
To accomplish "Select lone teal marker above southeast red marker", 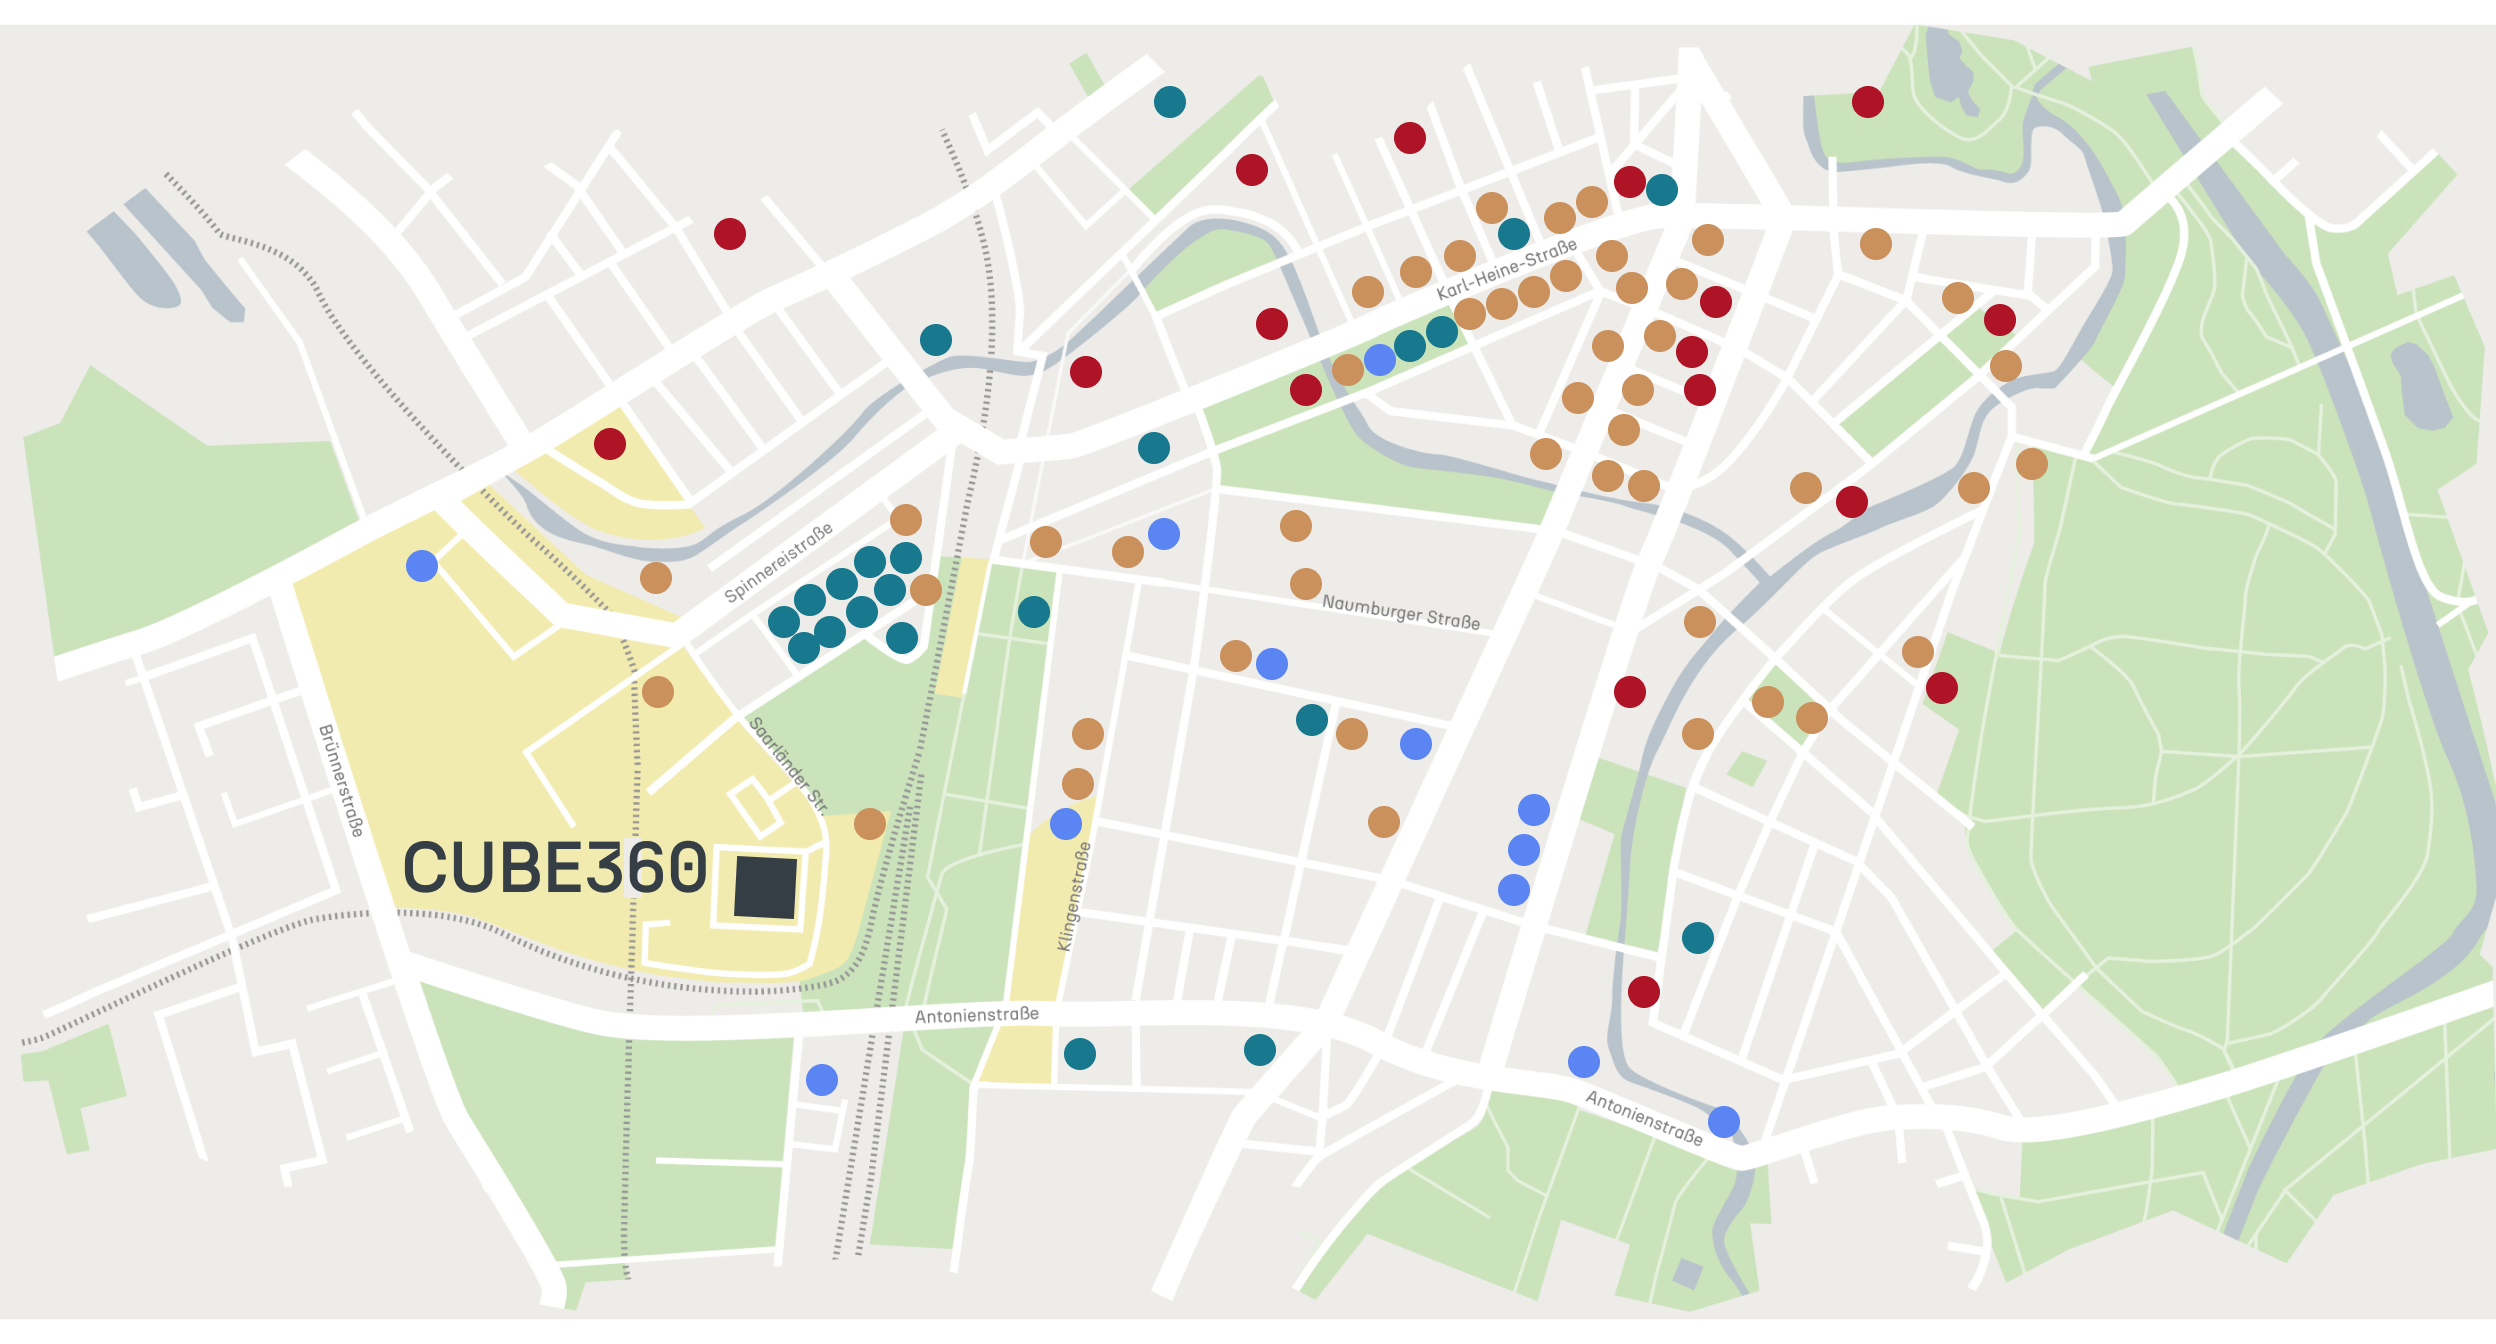I will coord(1698,938).
